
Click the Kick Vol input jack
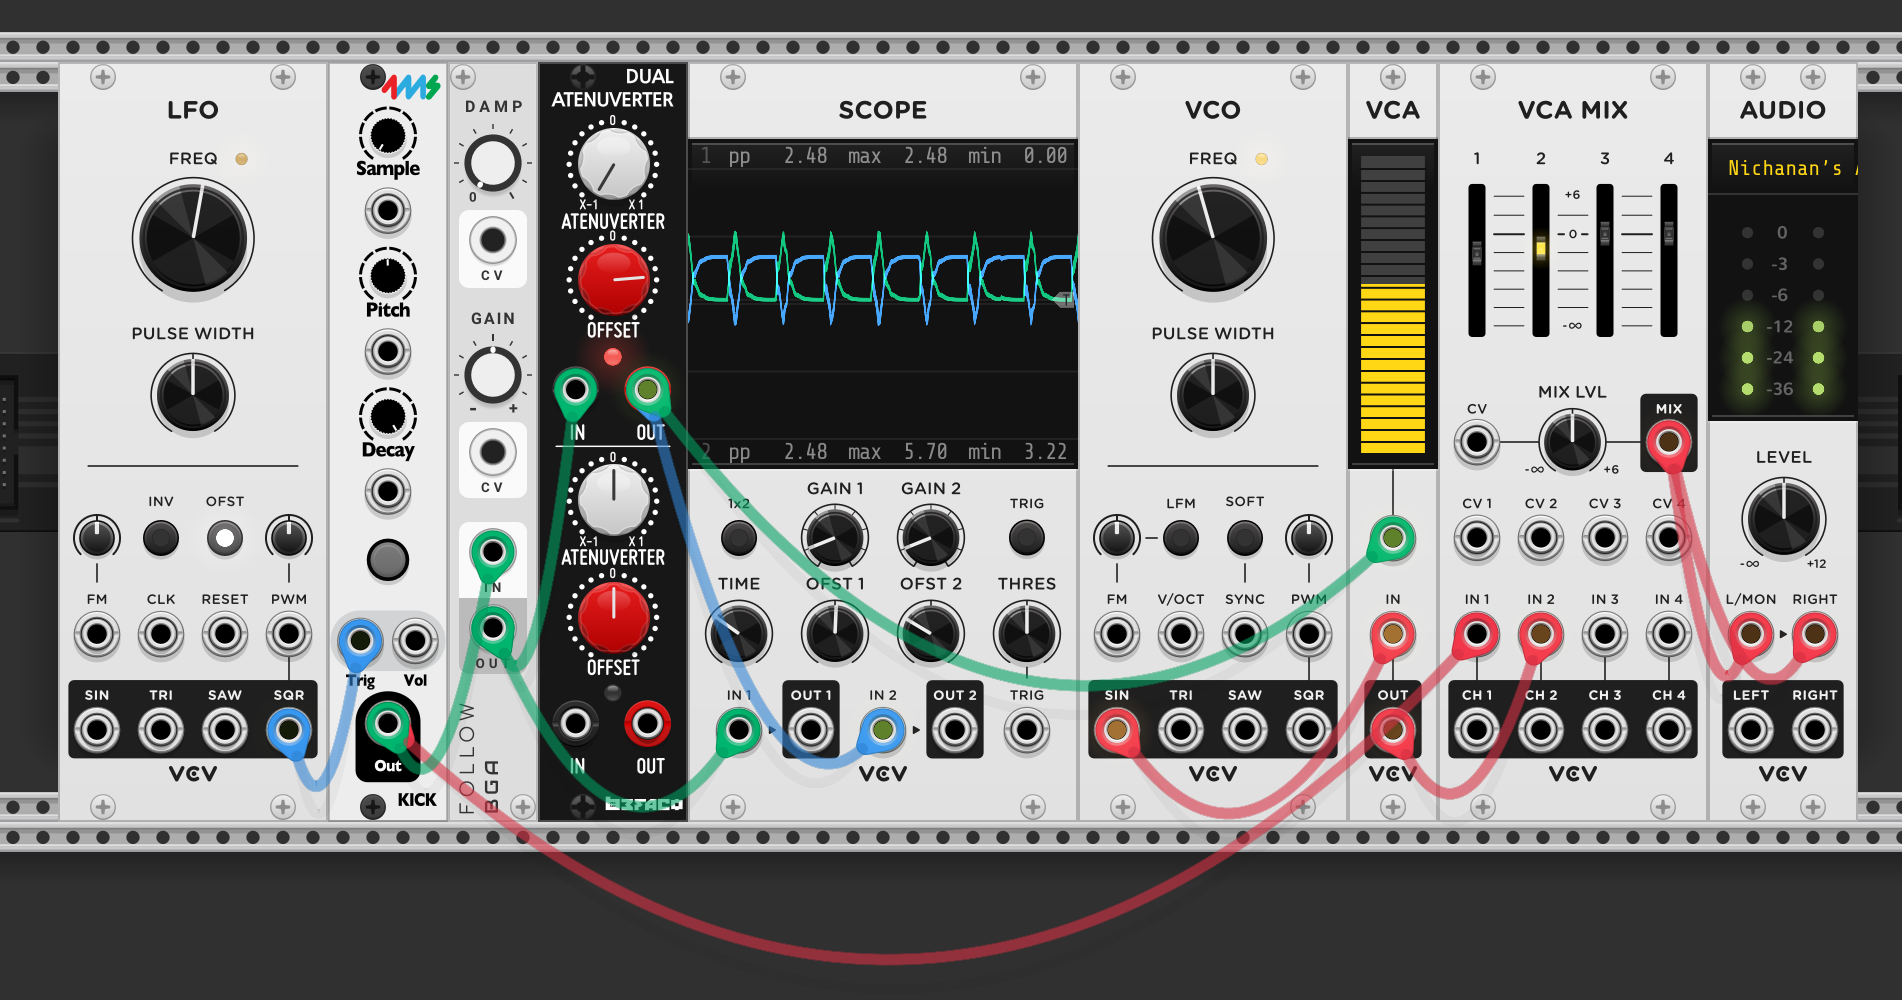click(x=415, y=641)
